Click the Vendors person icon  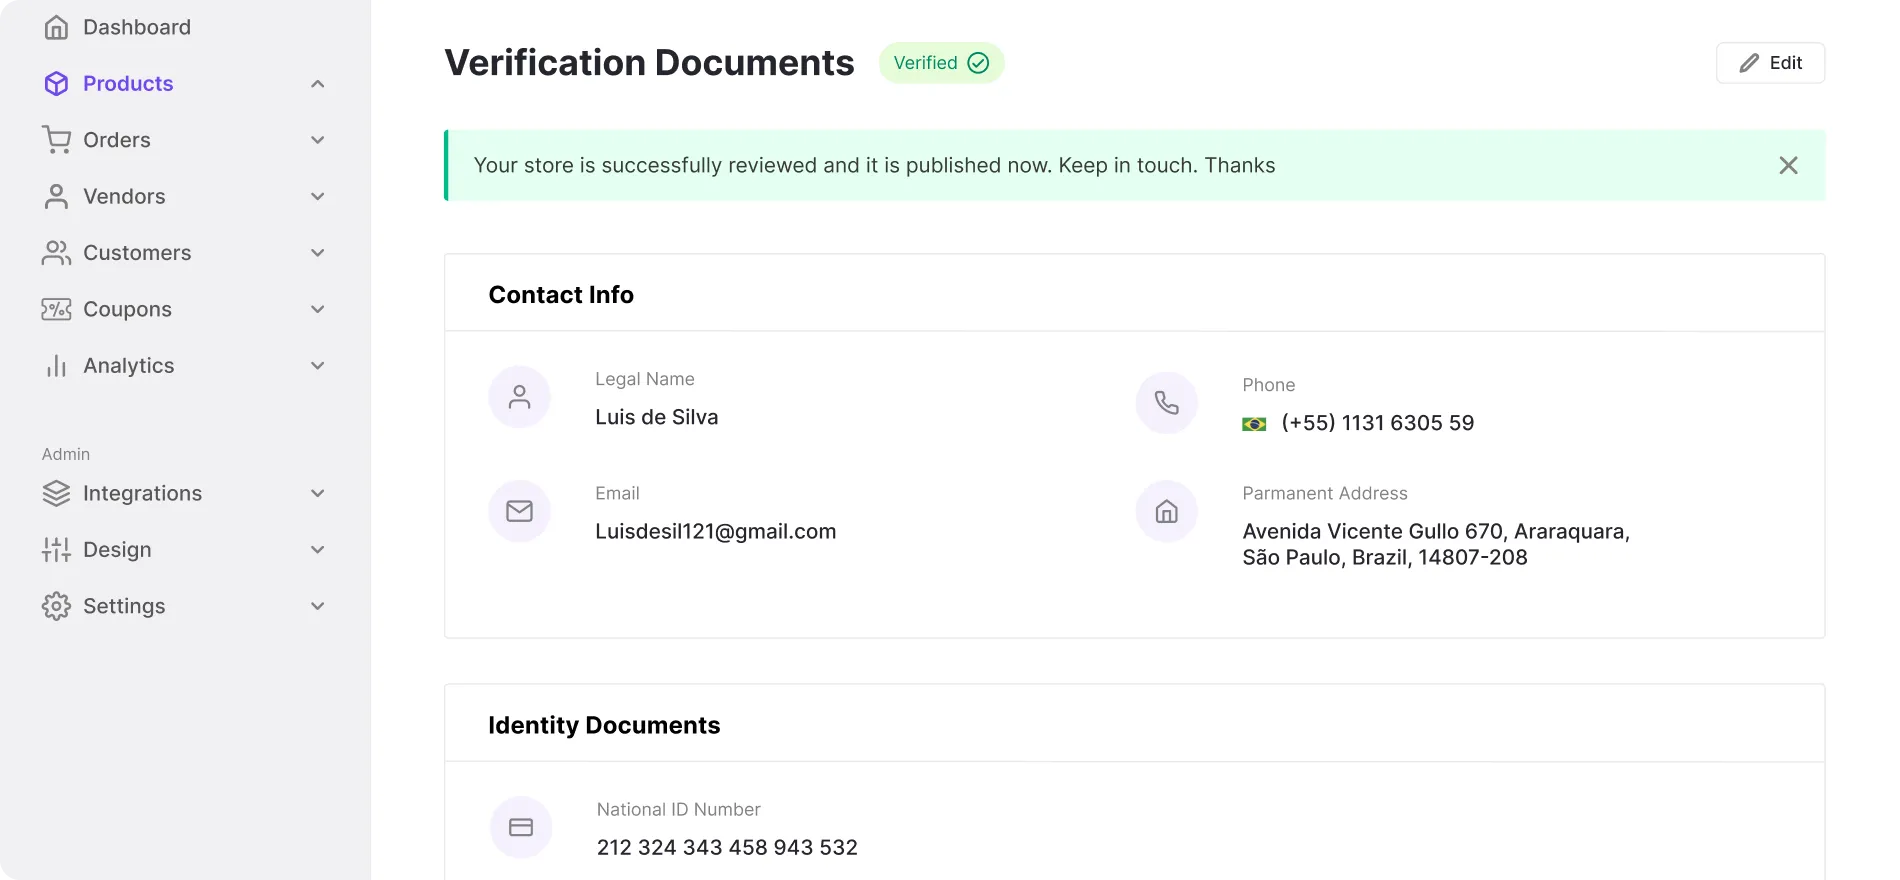tap(57, 196)
